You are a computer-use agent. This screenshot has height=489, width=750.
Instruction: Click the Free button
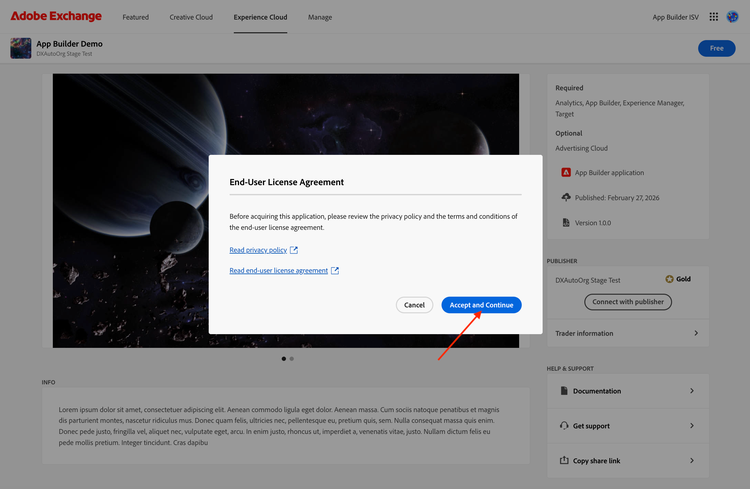pyautogui.click(x=717, y=48)
